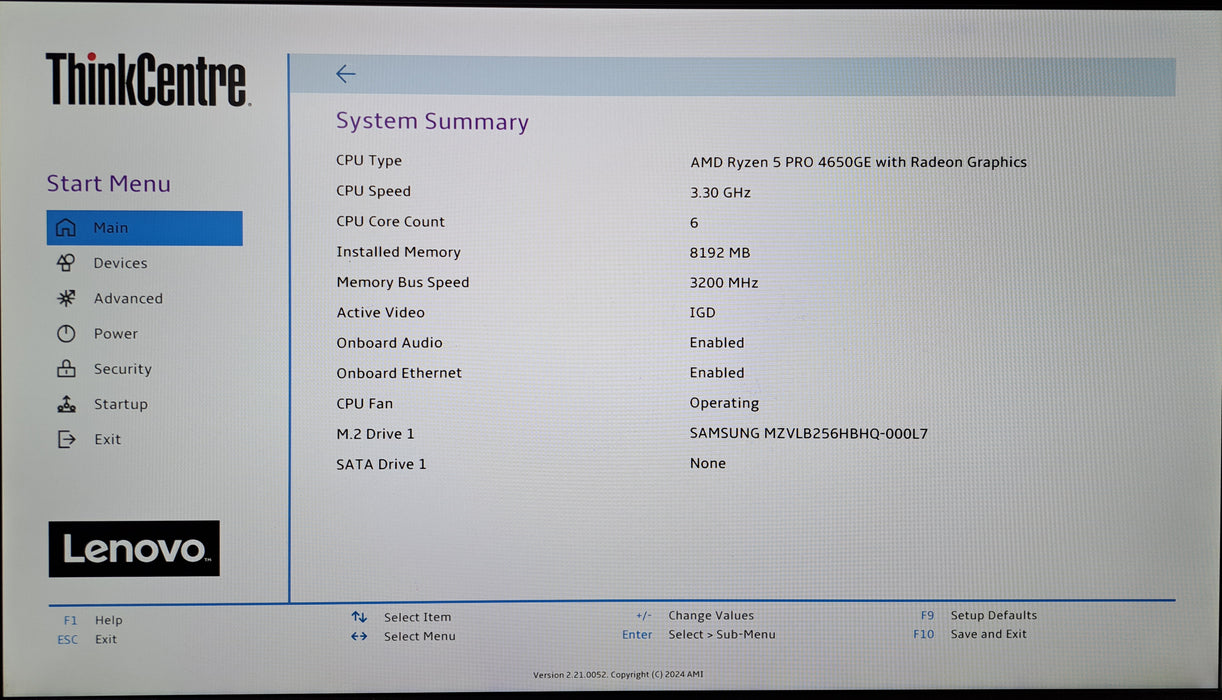Click the core count value 6

click(694, 223)
